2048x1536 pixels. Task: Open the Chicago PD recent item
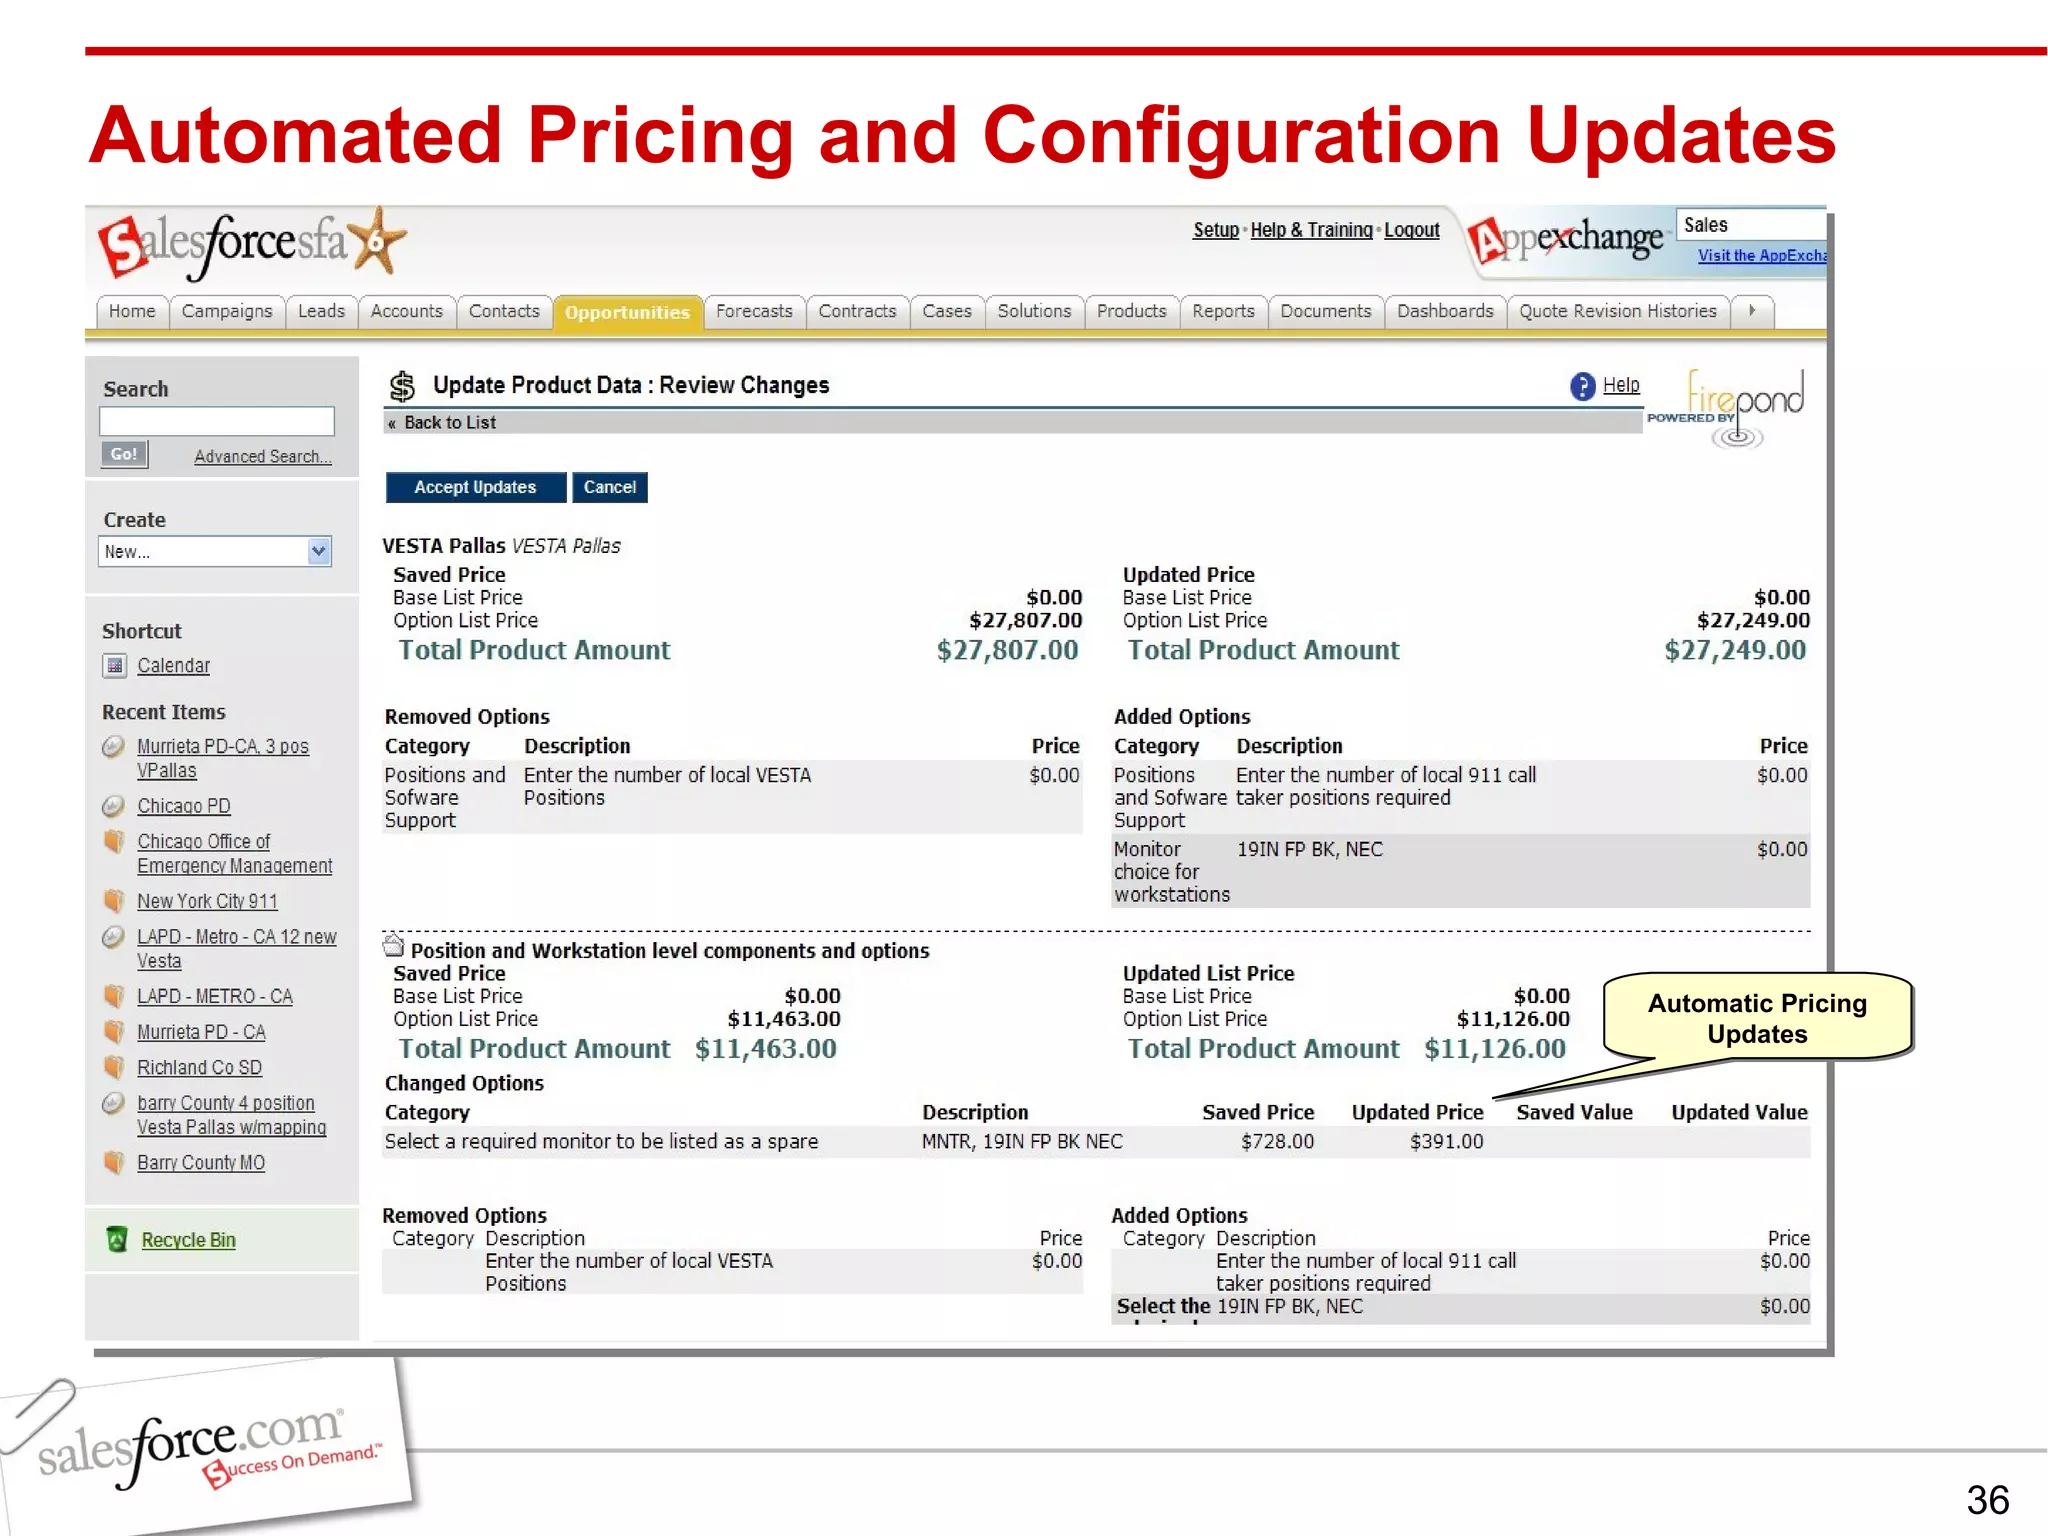pyautogui.click(x=184, y=806)
